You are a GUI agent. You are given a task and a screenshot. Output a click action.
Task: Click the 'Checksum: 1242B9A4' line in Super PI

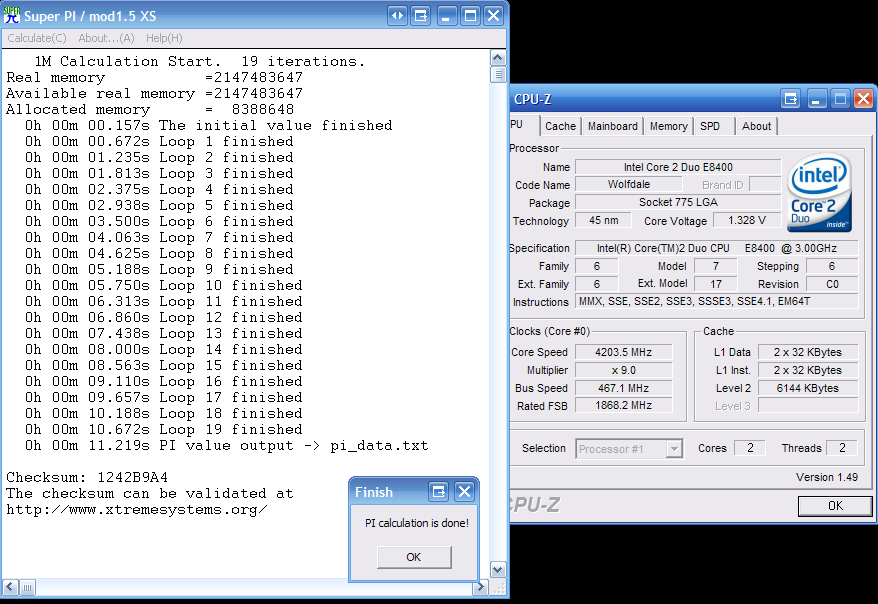click(x=87, y=477)
